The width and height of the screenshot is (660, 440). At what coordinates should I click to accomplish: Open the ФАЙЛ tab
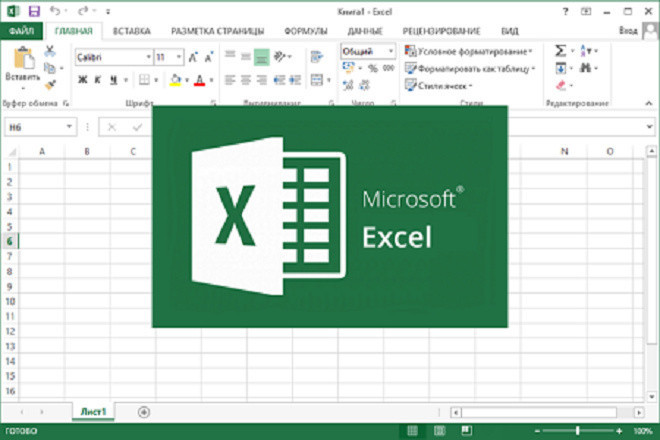[21, 31]
